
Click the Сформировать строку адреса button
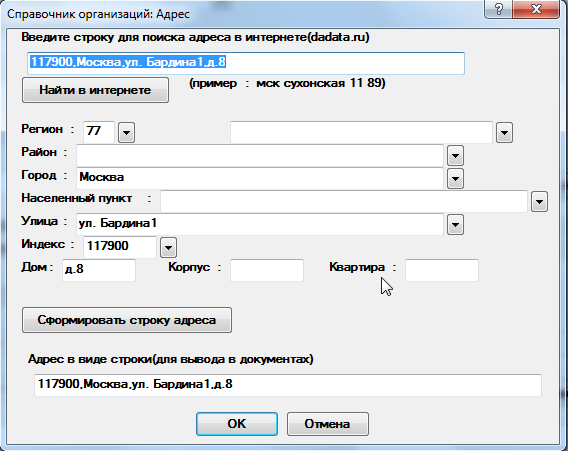(127, 320)
